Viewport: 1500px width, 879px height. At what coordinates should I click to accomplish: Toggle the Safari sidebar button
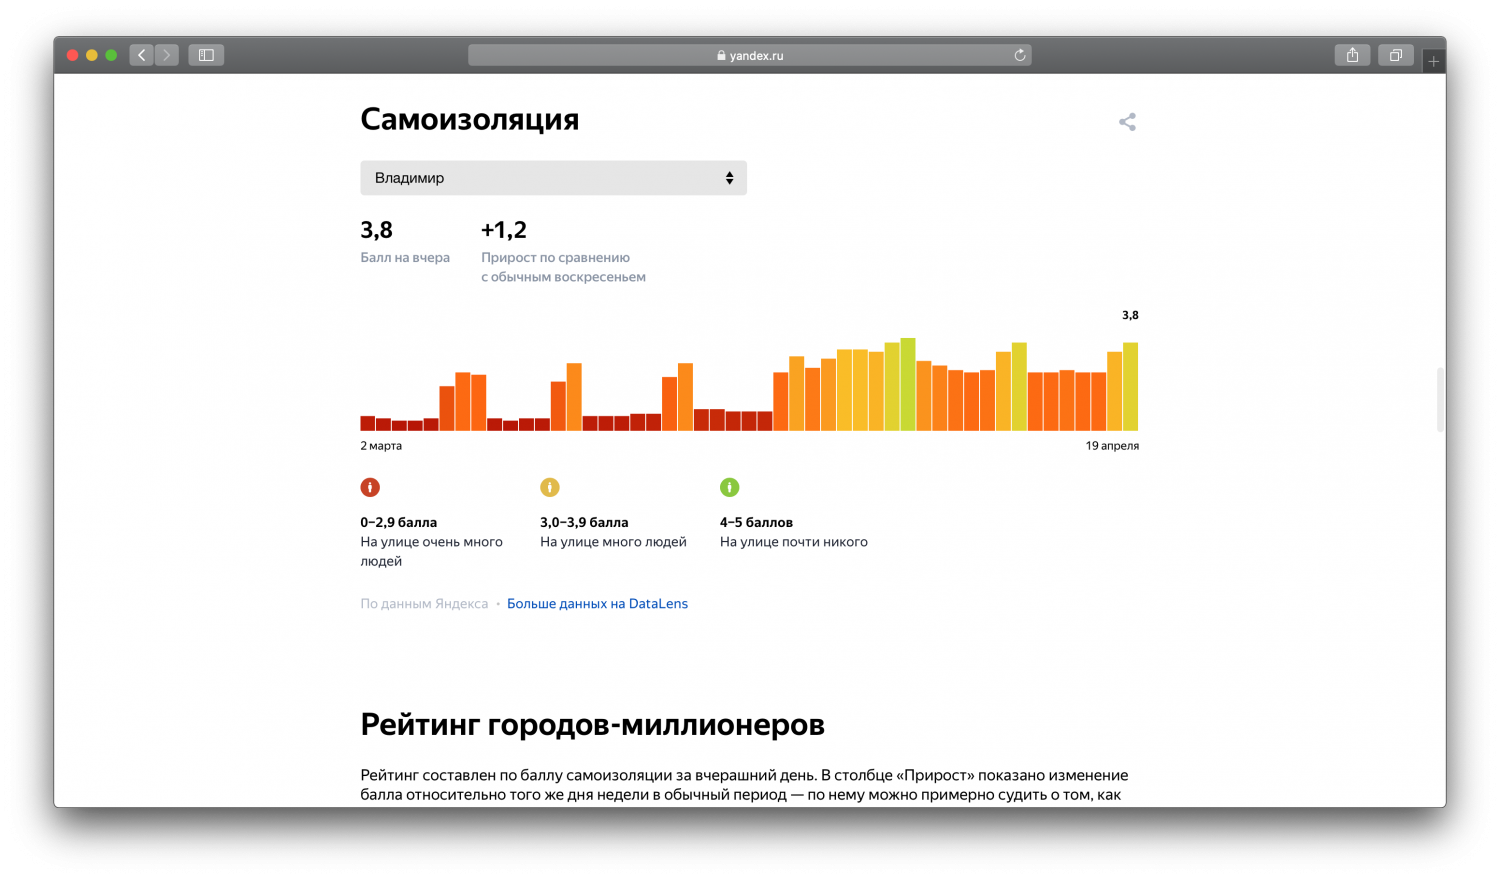click(206, 55)
